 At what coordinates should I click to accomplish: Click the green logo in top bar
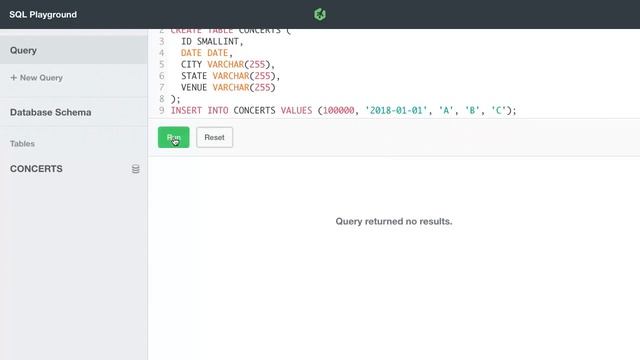[320, 14]
